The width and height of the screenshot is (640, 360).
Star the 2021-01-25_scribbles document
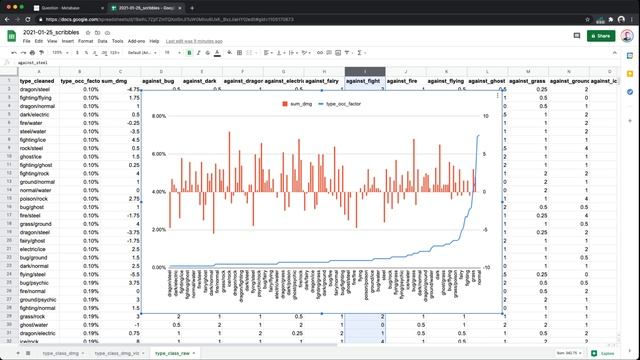88,33
